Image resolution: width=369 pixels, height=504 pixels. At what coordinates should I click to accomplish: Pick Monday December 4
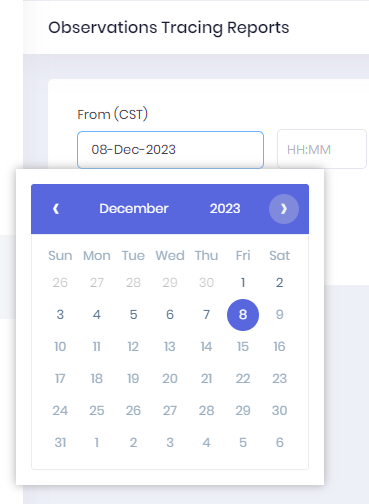click(x=97, y=315)
